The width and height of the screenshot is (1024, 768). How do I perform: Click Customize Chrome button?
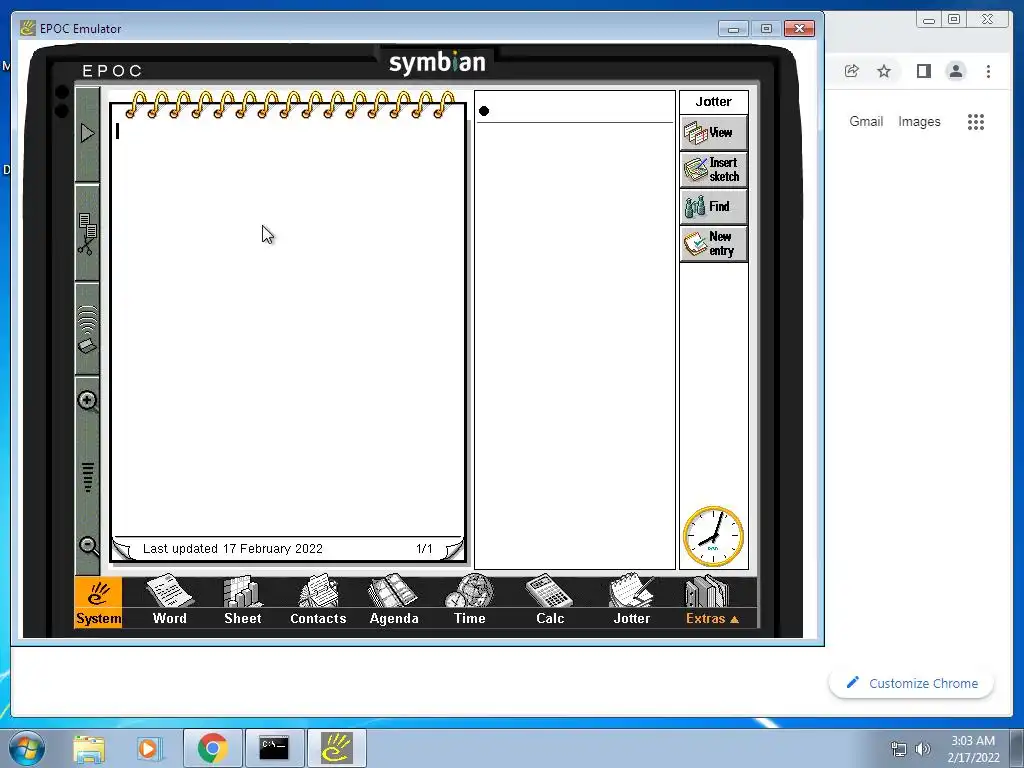coord(912,683)
